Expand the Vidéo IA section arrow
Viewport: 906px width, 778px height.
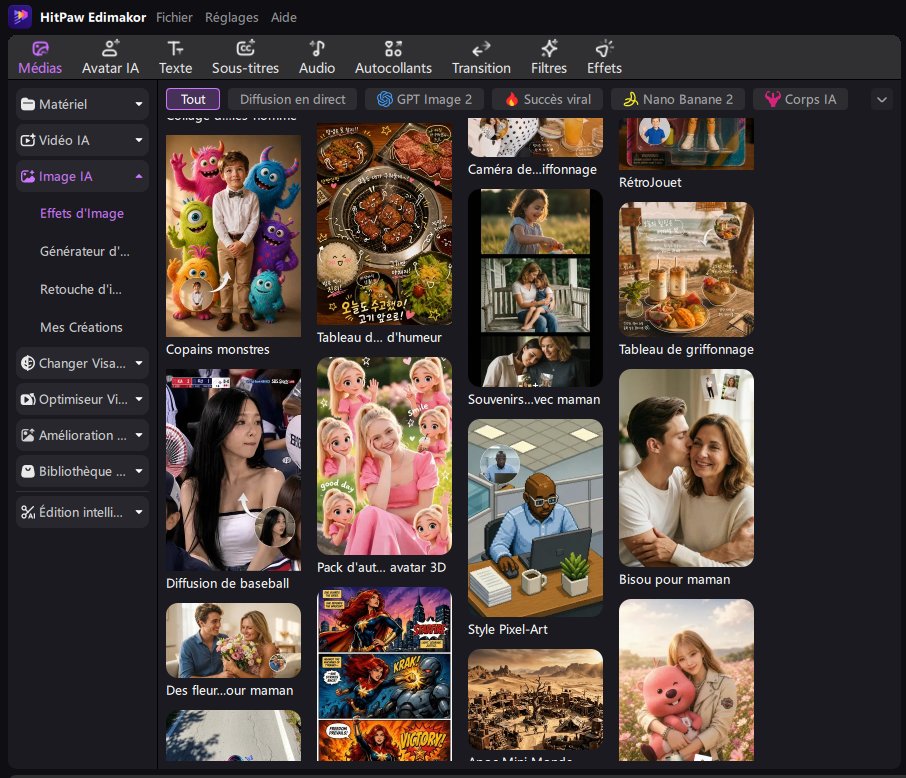[139, 140]
